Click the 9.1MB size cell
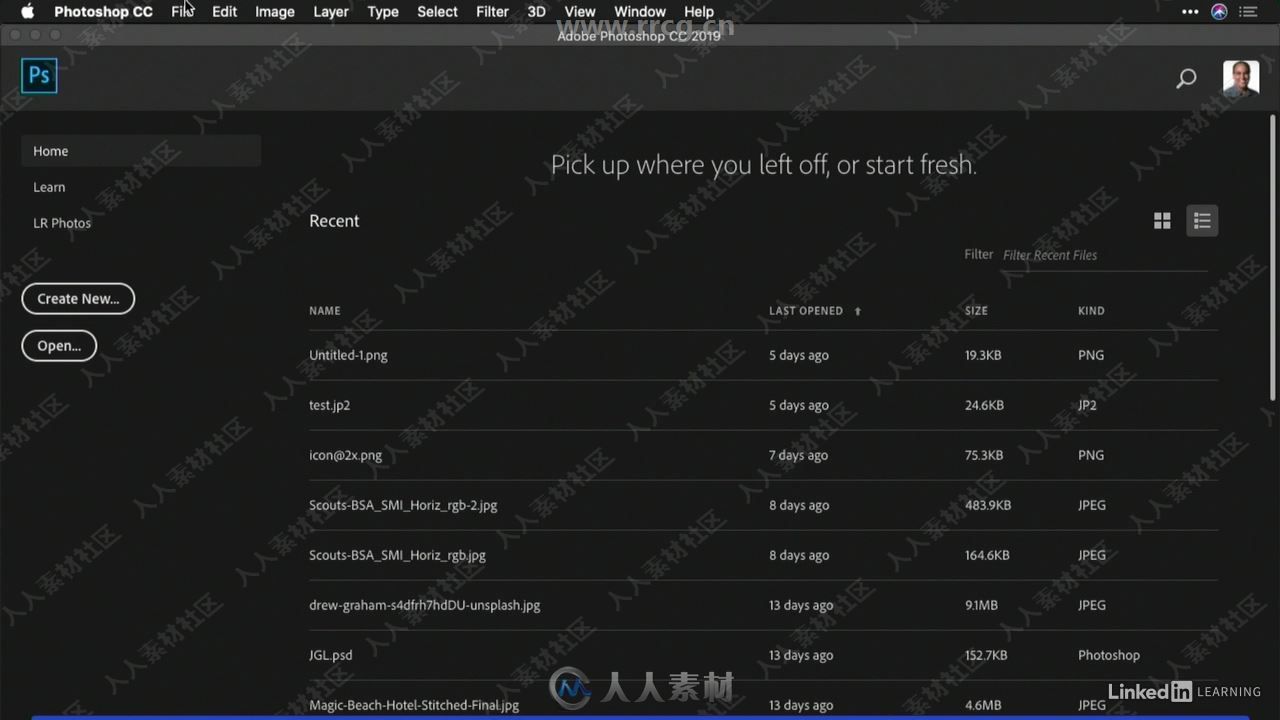The width and height of the screenshot is (1280, 720). (981, 605)
